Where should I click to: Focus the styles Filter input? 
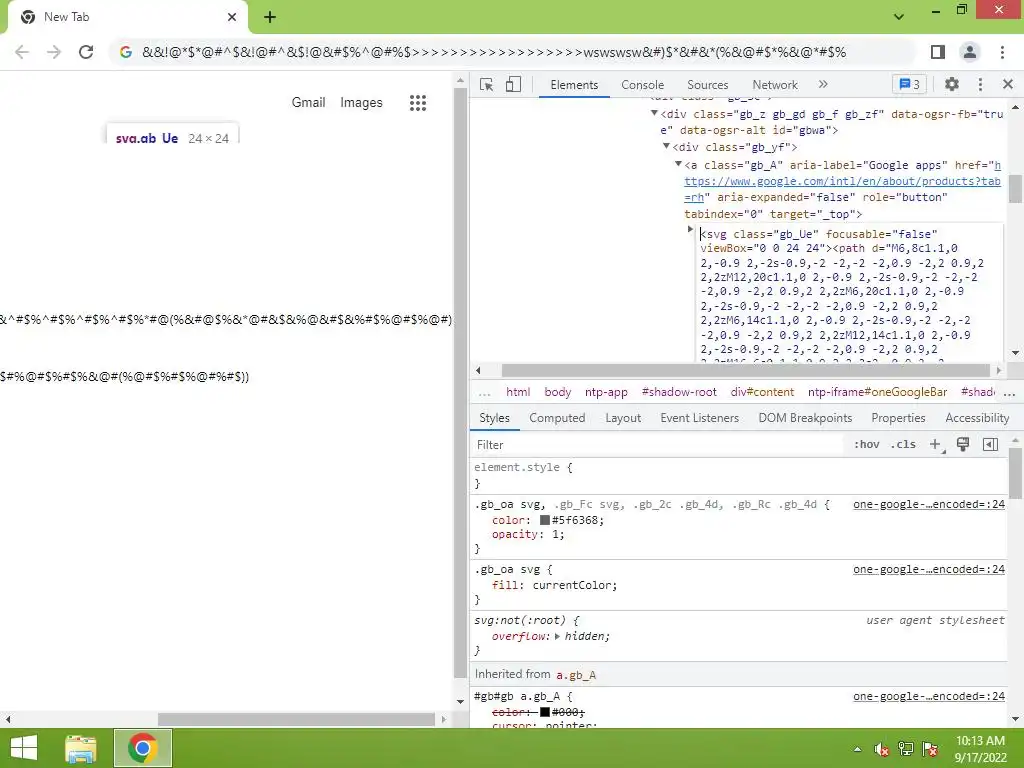(x=658, y=445)
